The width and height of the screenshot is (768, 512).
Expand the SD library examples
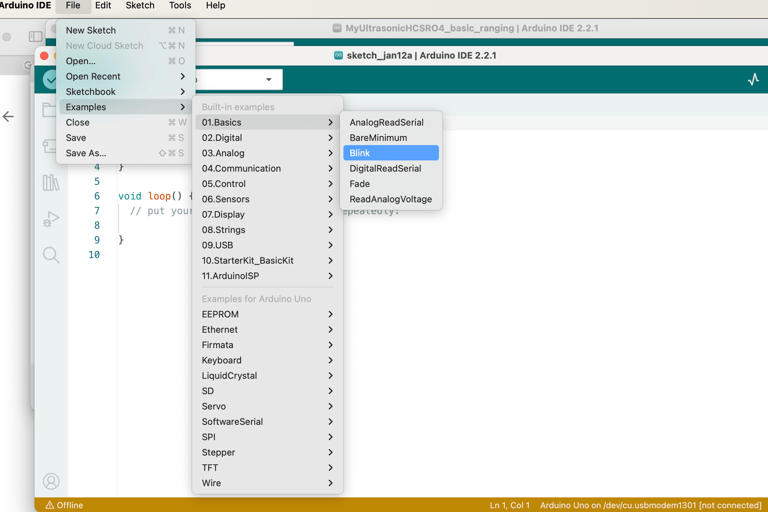[x=267, y=391]
